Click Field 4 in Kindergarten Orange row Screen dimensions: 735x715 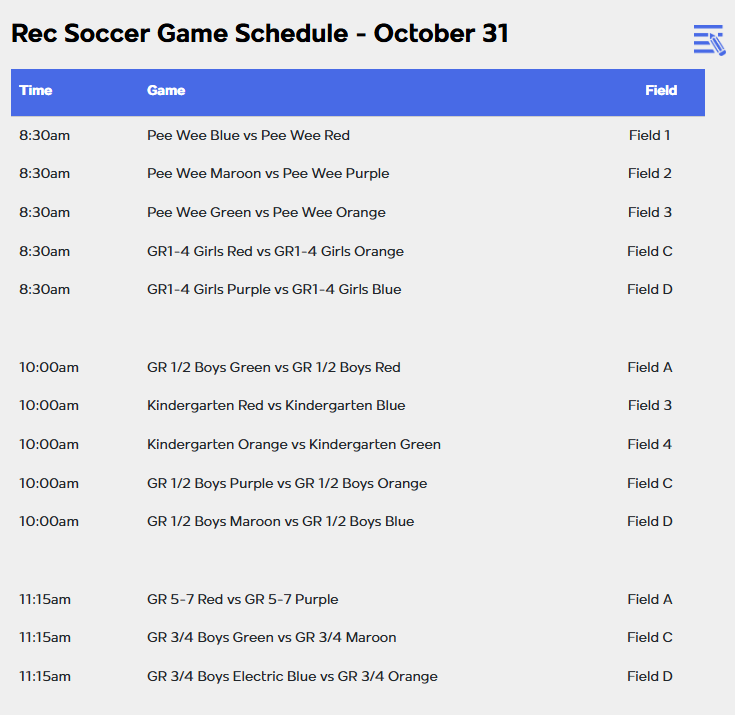coord(650,444)
